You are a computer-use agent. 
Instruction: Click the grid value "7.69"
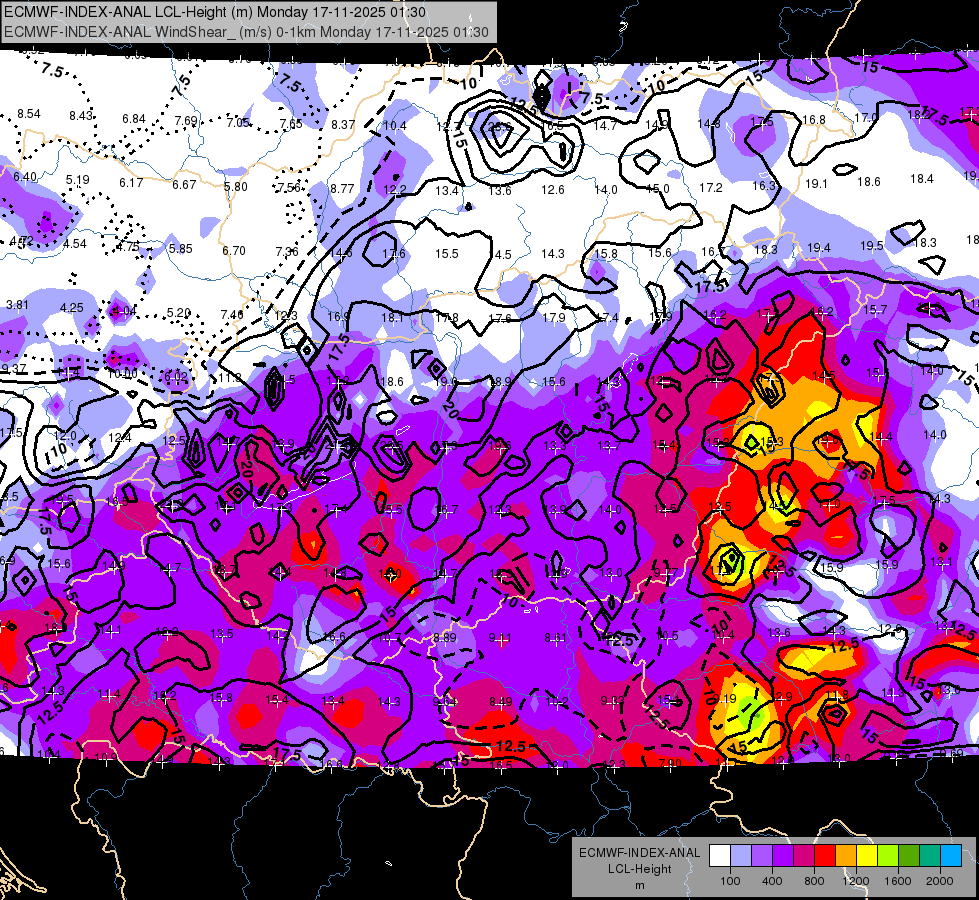pyautogui.click(x=186, y=121)
